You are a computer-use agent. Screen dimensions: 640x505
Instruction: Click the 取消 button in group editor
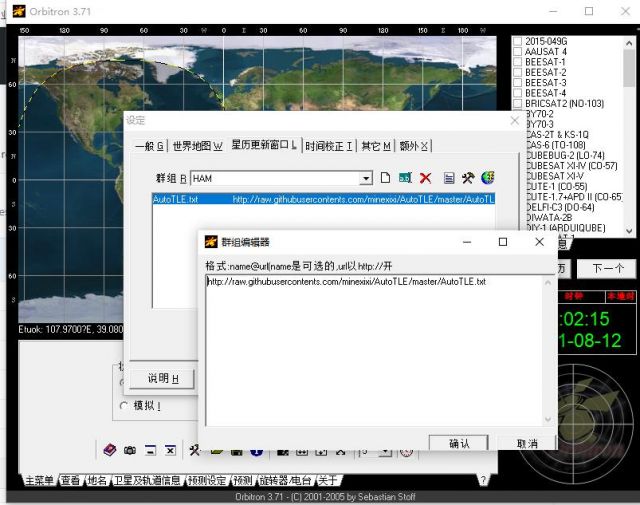[527, 443]
